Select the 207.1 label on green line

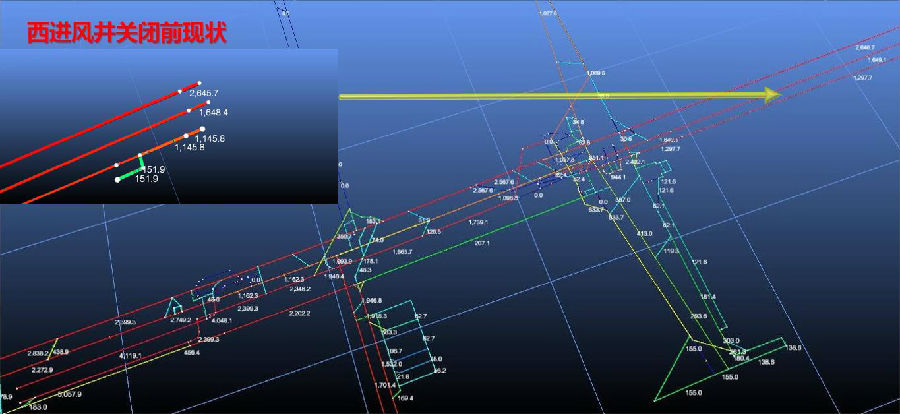(x=481, y=243)
